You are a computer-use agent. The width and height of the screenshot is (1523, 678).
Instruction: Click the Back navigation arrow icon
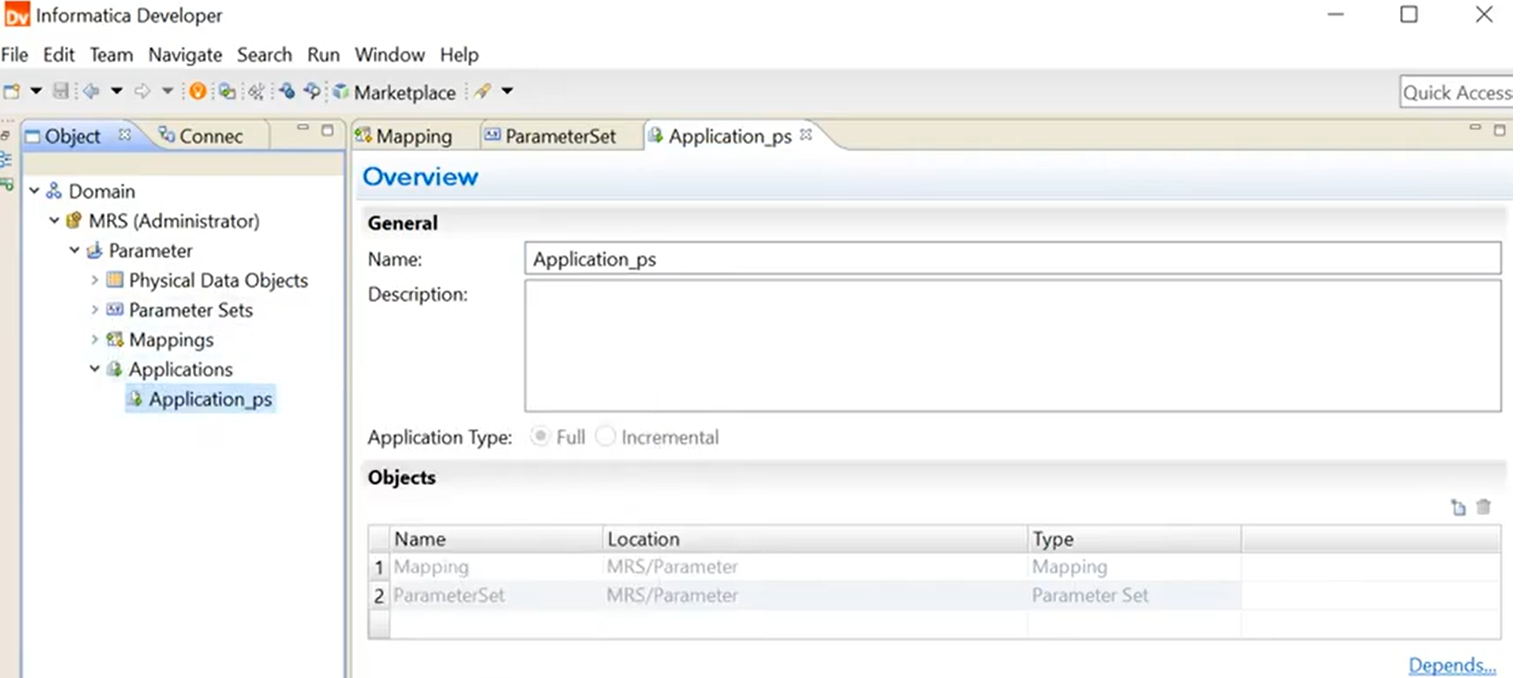point(91,91)
